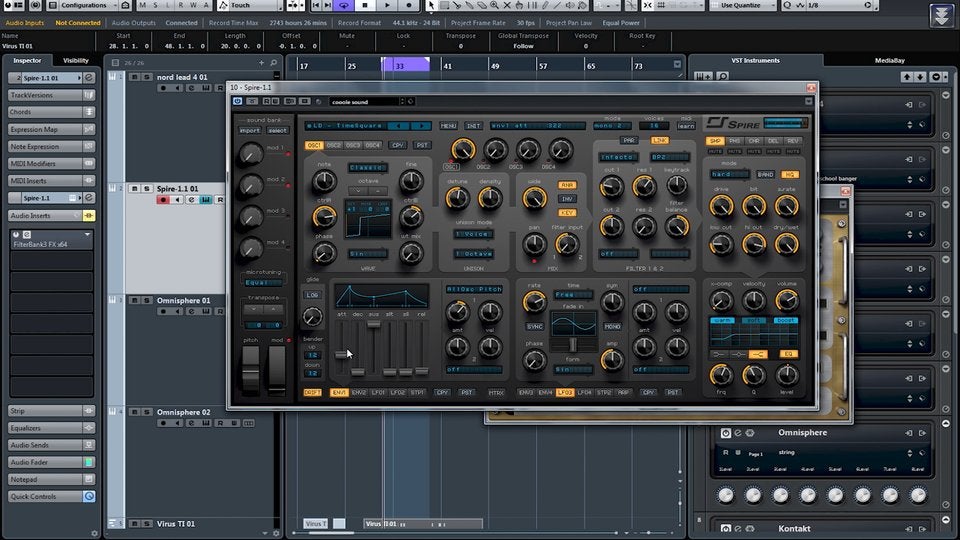The image size is (960, 540).
Task: Toggle the LFO SYNC button in Spire
Action: click(x=534, y=327)
